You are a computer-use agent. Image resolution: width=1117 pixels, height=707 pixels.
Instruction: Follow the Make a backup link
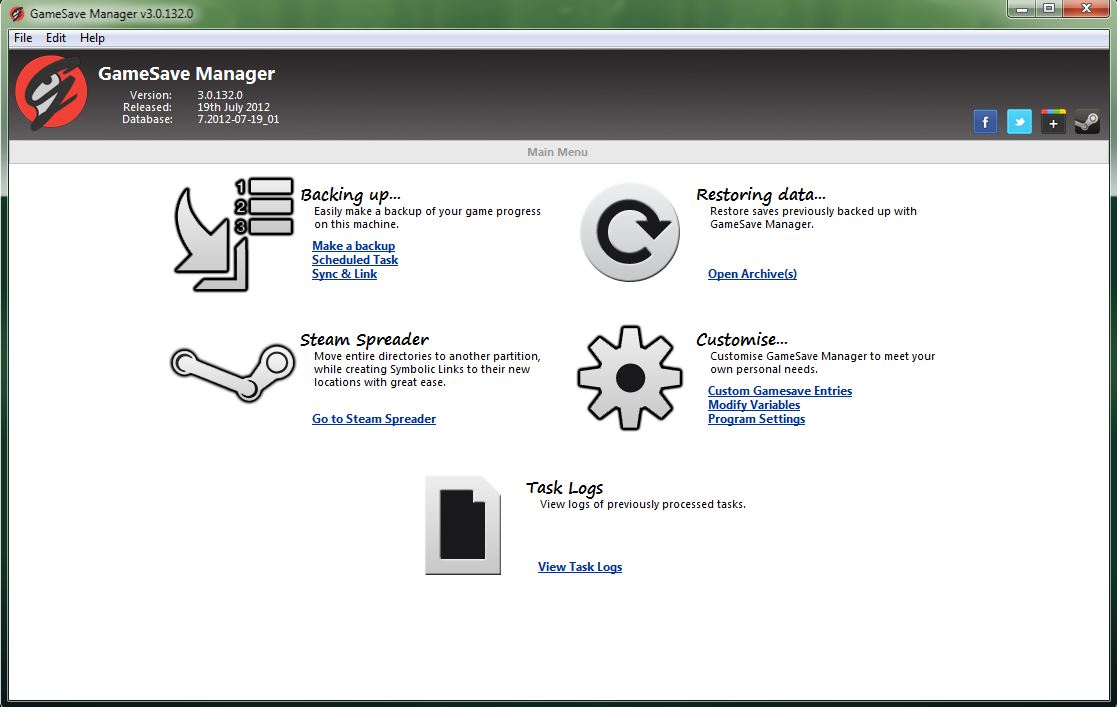click(x=353, y=246)
